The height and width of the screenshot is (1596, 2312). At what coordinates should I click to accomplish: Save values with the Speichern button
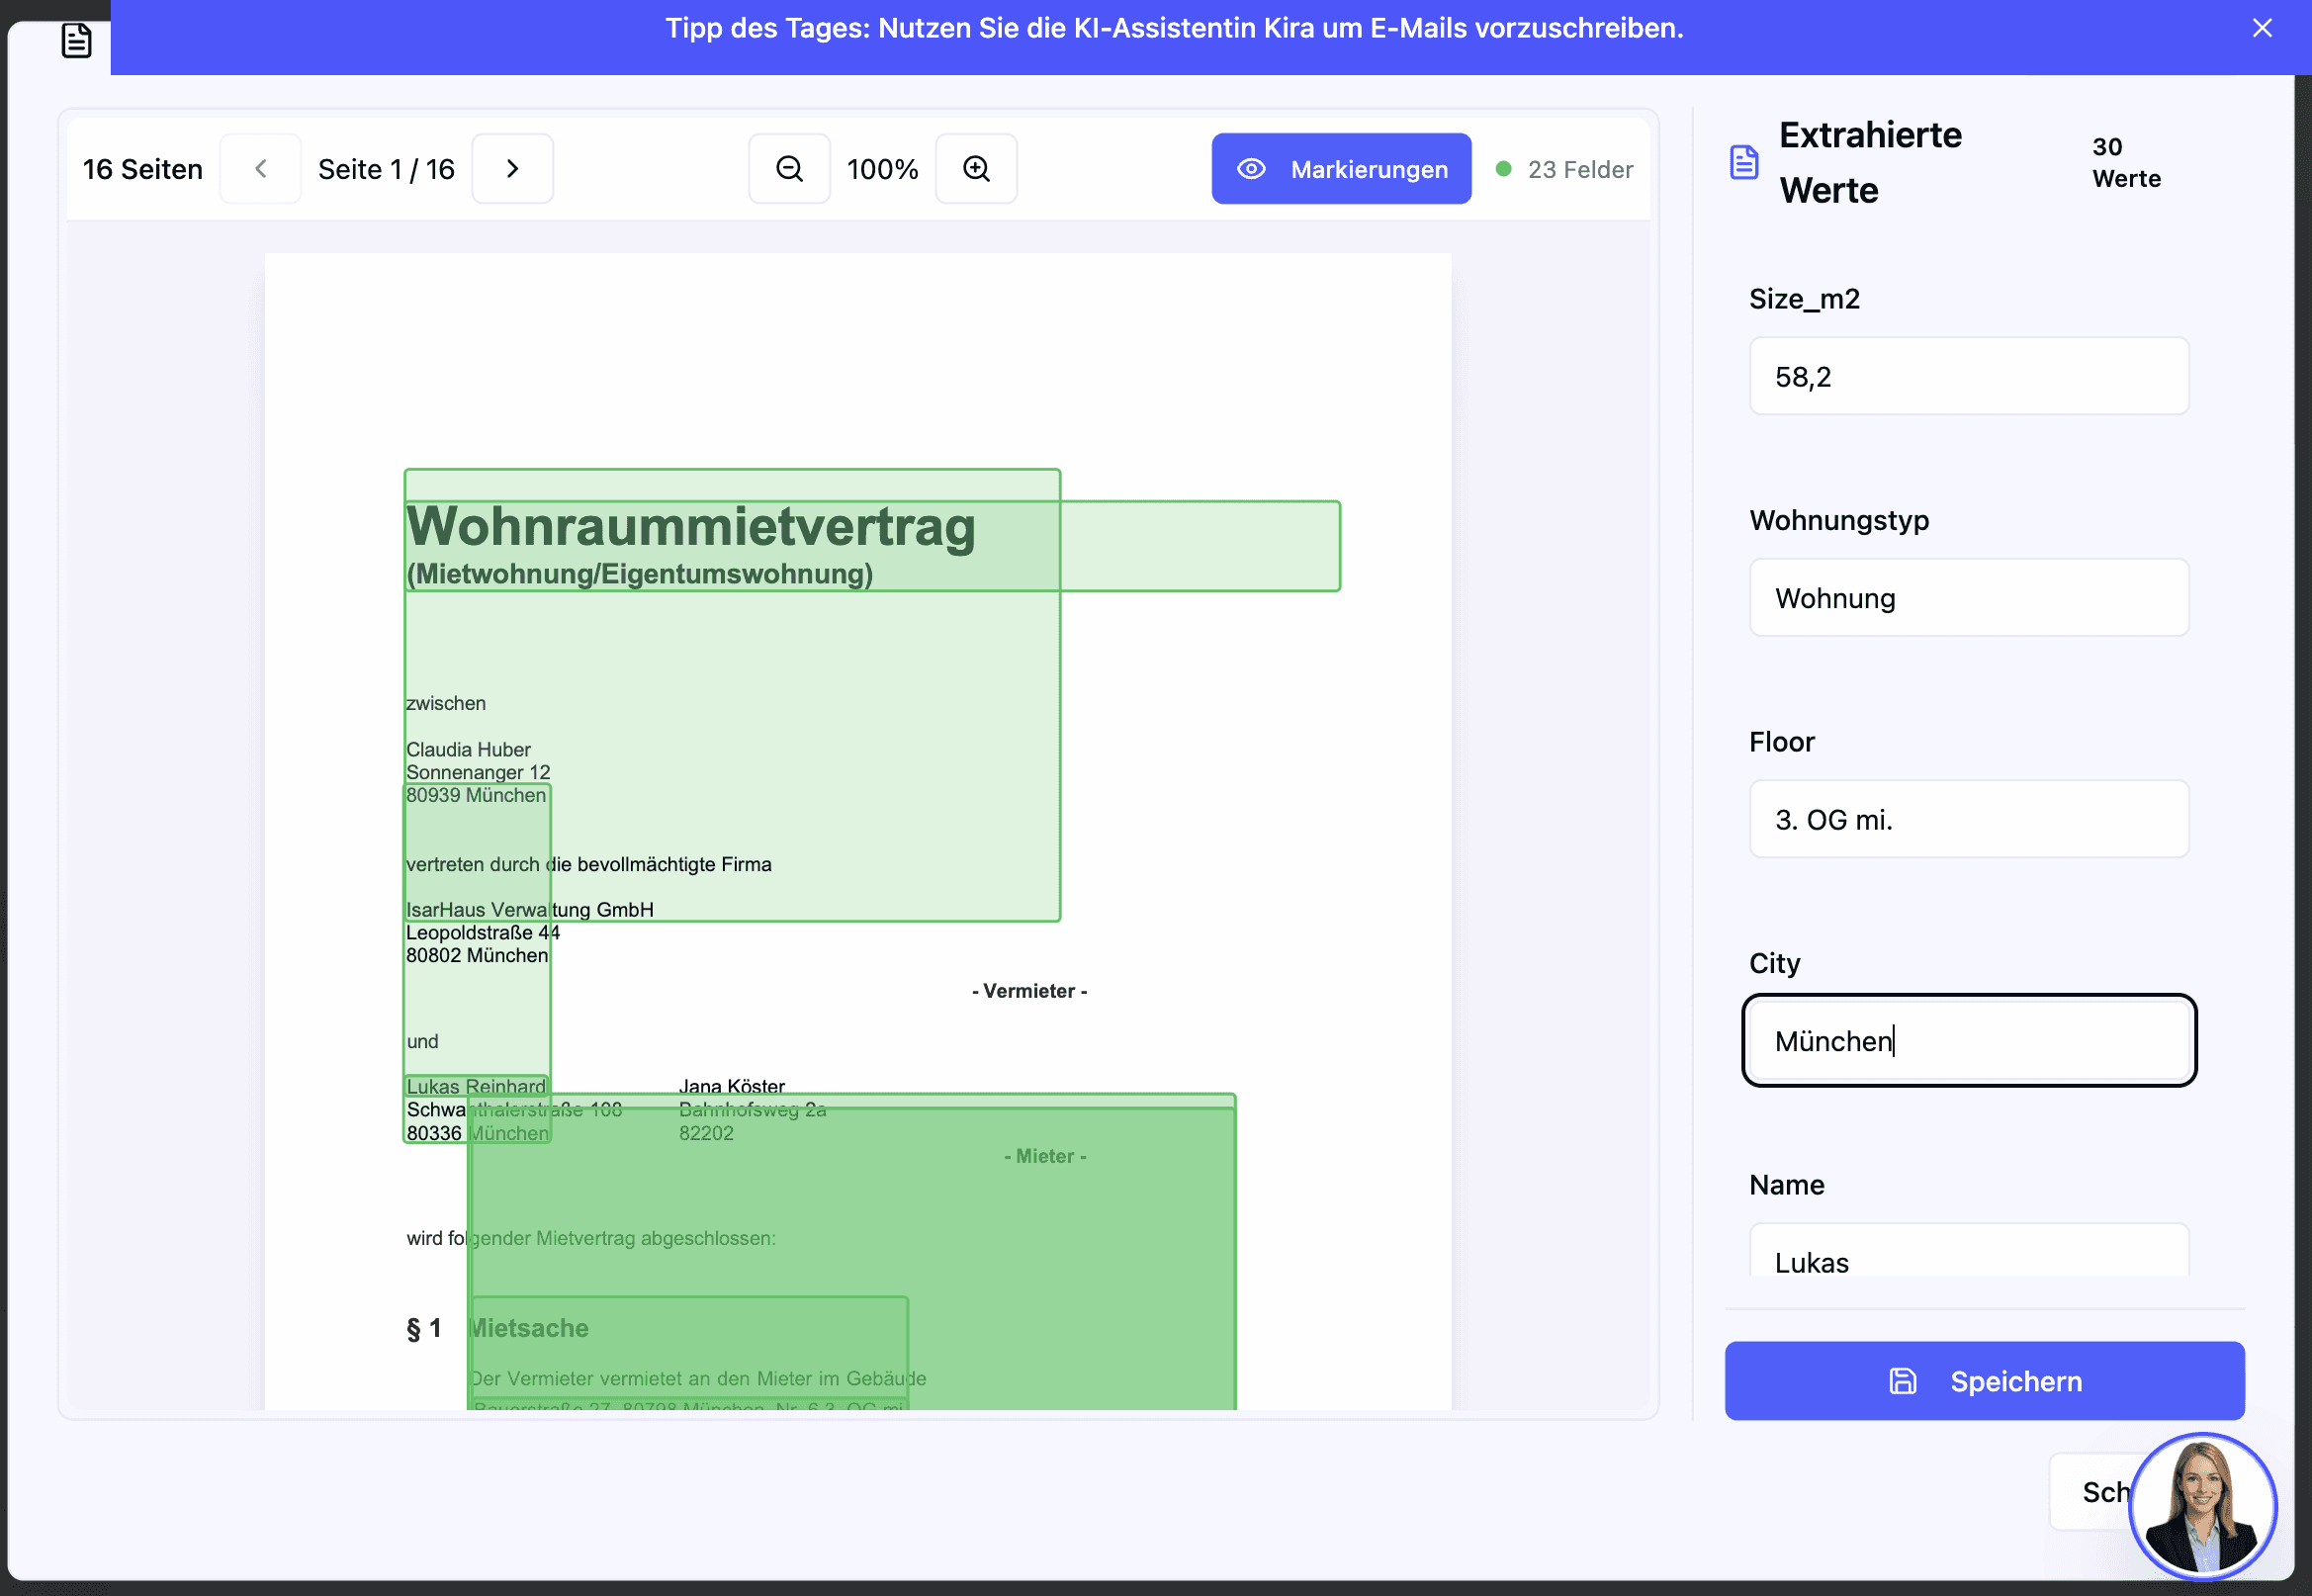[x=1984, y=1381]
